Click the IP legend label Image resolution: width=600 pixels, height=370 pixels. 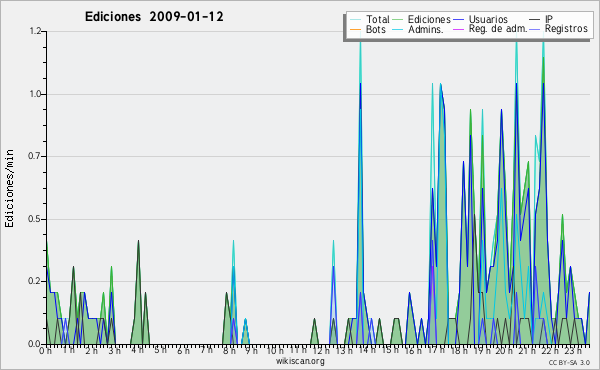tap(549, 19)
